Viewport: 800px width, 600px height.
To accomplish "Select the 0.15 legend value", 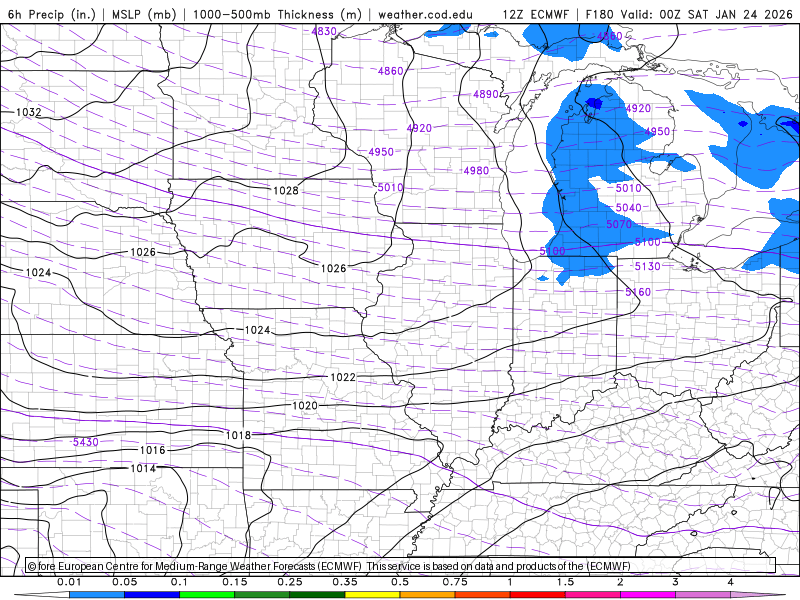I will 235,582.
